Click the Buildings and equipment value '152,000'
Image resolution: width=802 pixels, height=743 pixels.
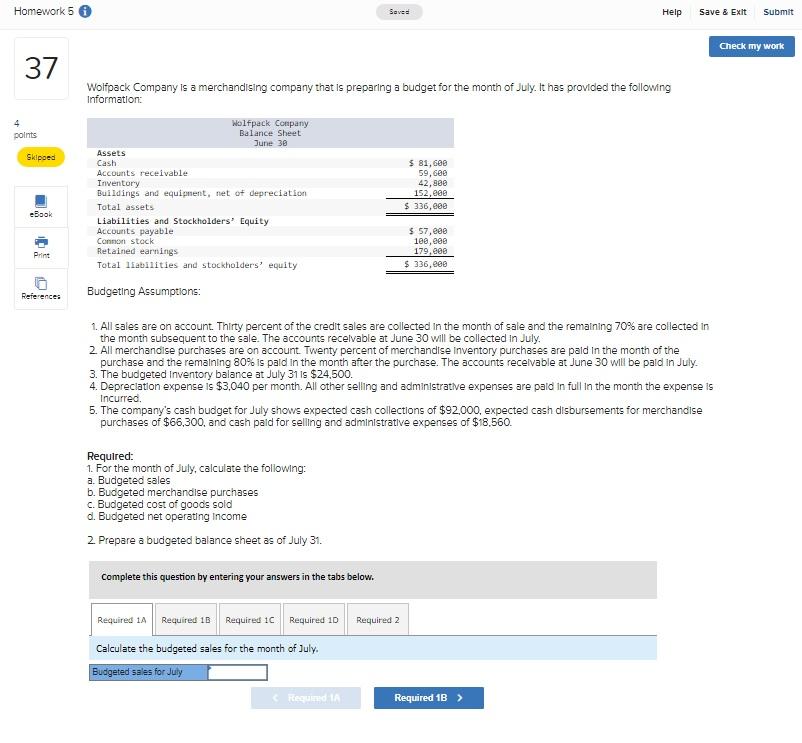click(x=430, y=193)
